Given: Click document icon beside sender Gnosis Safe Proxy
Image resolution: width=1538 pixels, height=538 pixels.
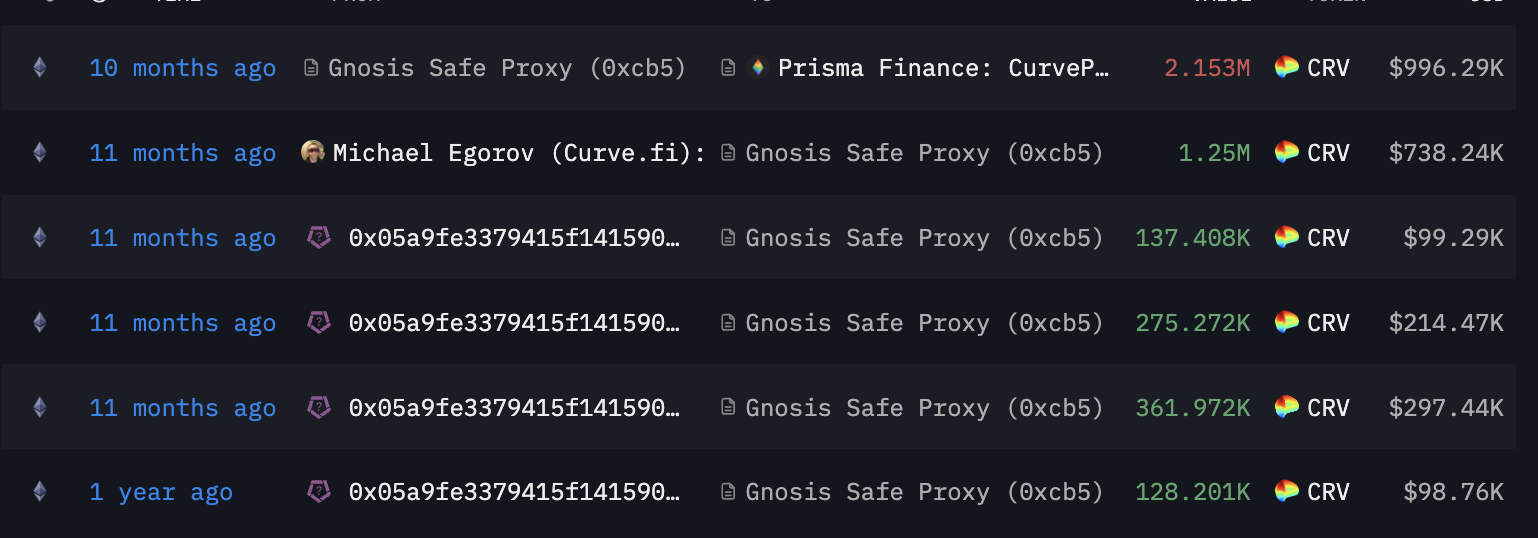Looking at the screenshot, I should [x=311, y=68].
